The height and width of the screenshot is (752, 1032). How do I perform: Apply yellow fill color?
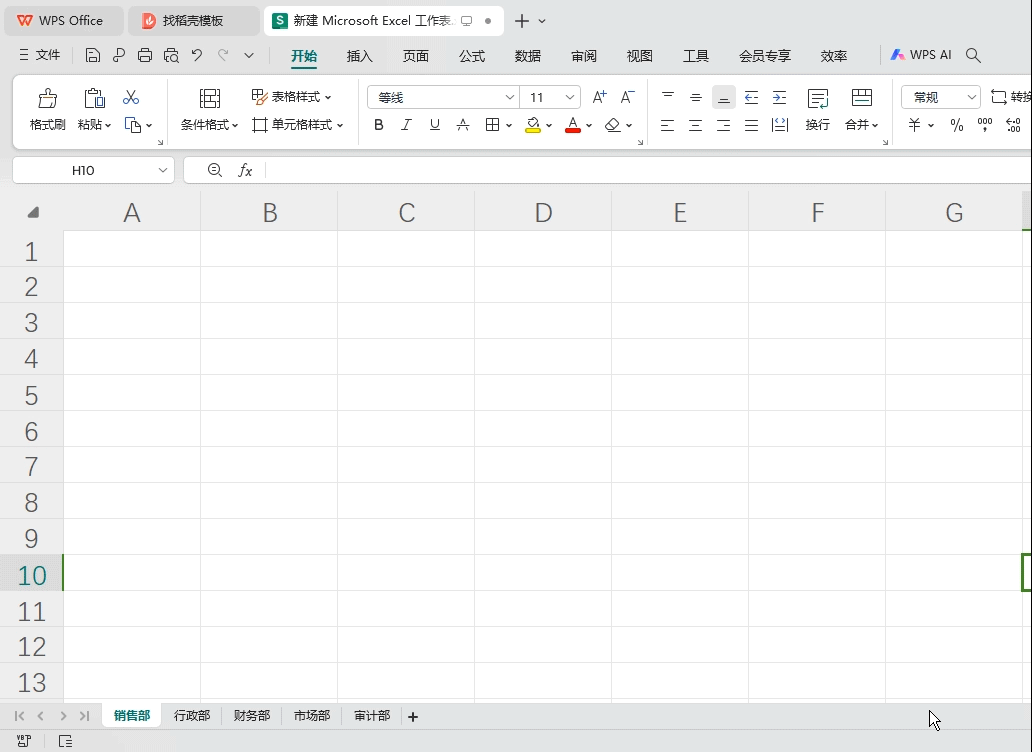click(533, 124)
